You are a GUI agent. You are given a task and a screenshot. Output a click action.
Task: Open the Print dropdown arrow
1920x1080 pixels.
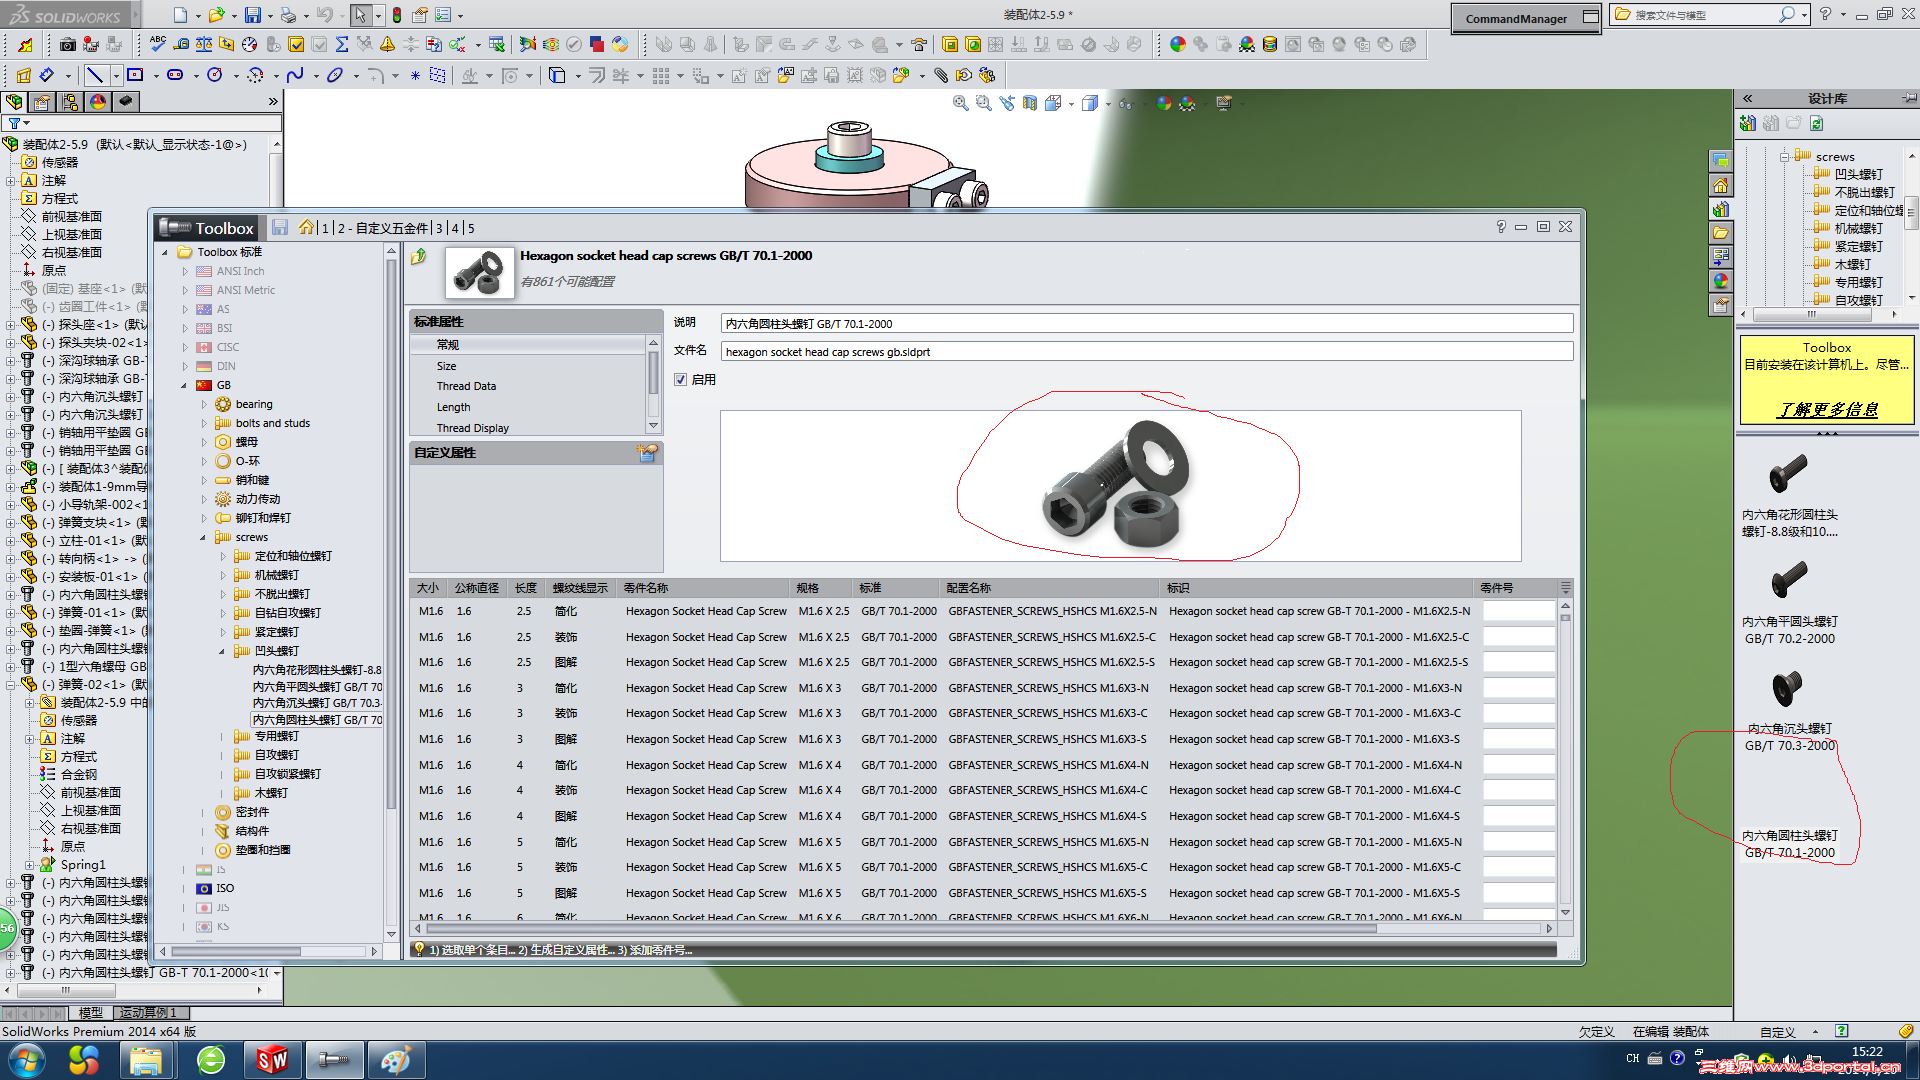click(306, 16)
